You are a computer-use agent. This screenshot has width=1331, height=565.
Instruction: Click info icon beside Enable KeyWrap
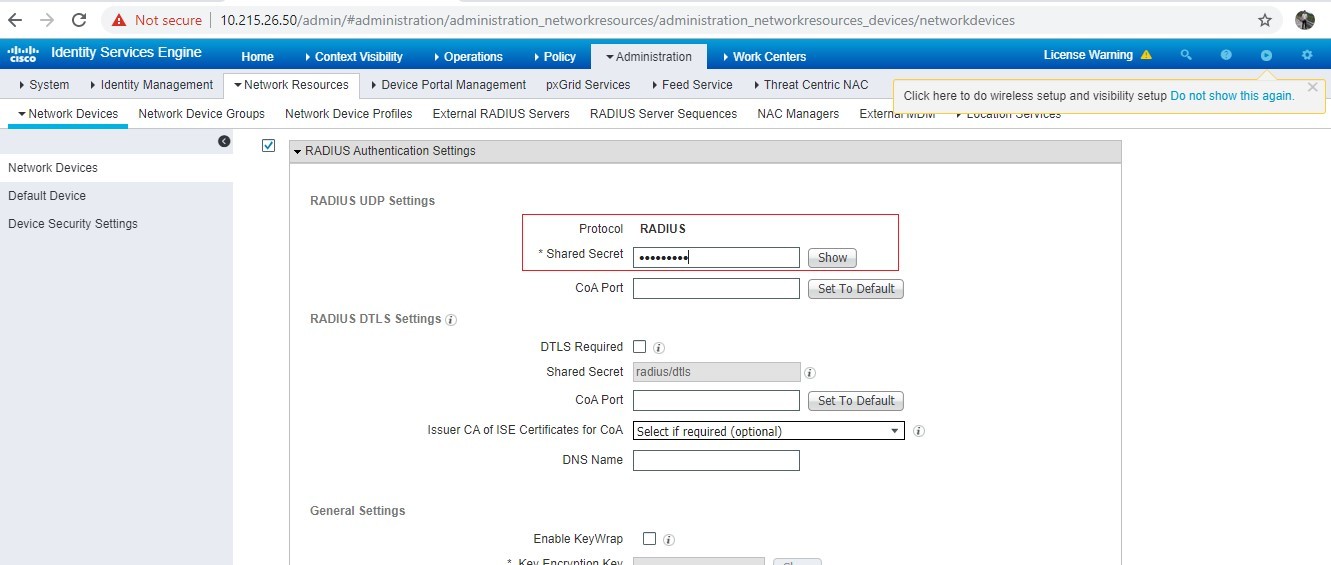[669, 540]
